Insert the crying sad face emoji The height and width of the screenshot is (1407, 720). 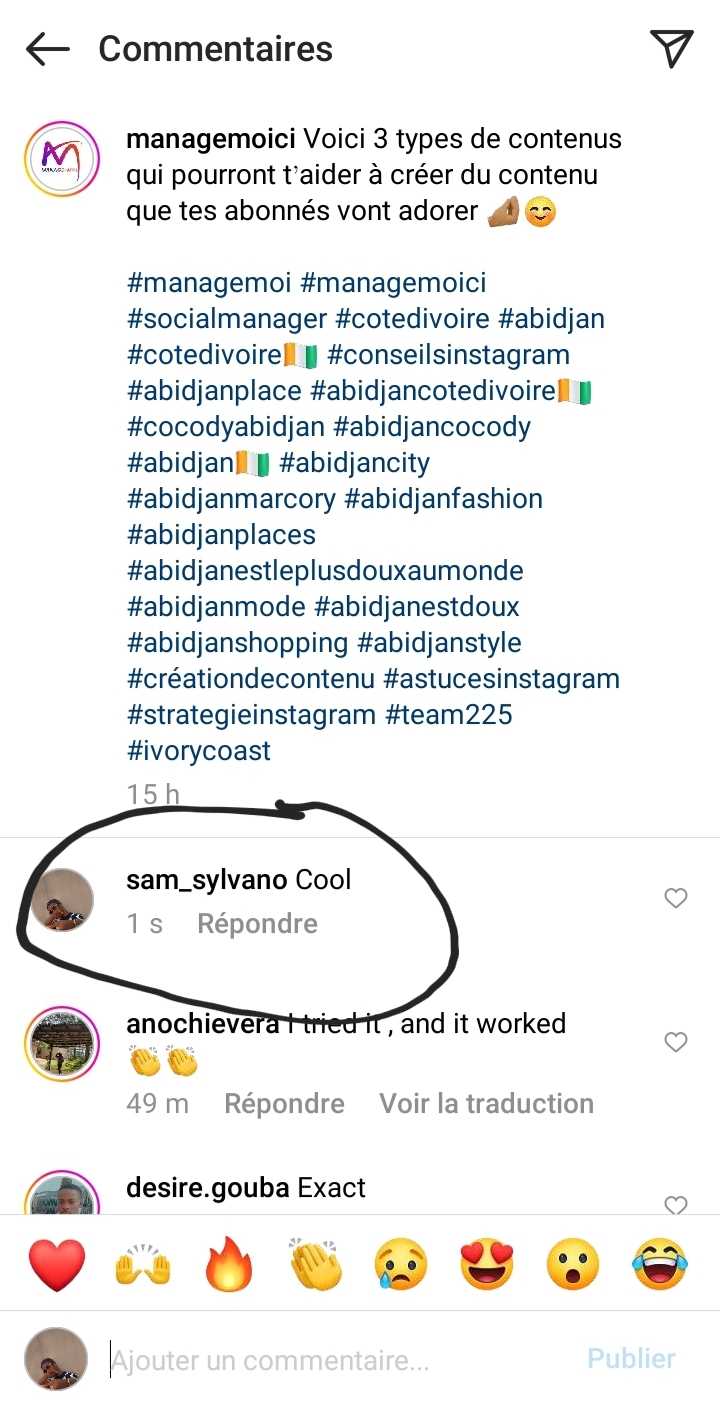click(401, 1264)
